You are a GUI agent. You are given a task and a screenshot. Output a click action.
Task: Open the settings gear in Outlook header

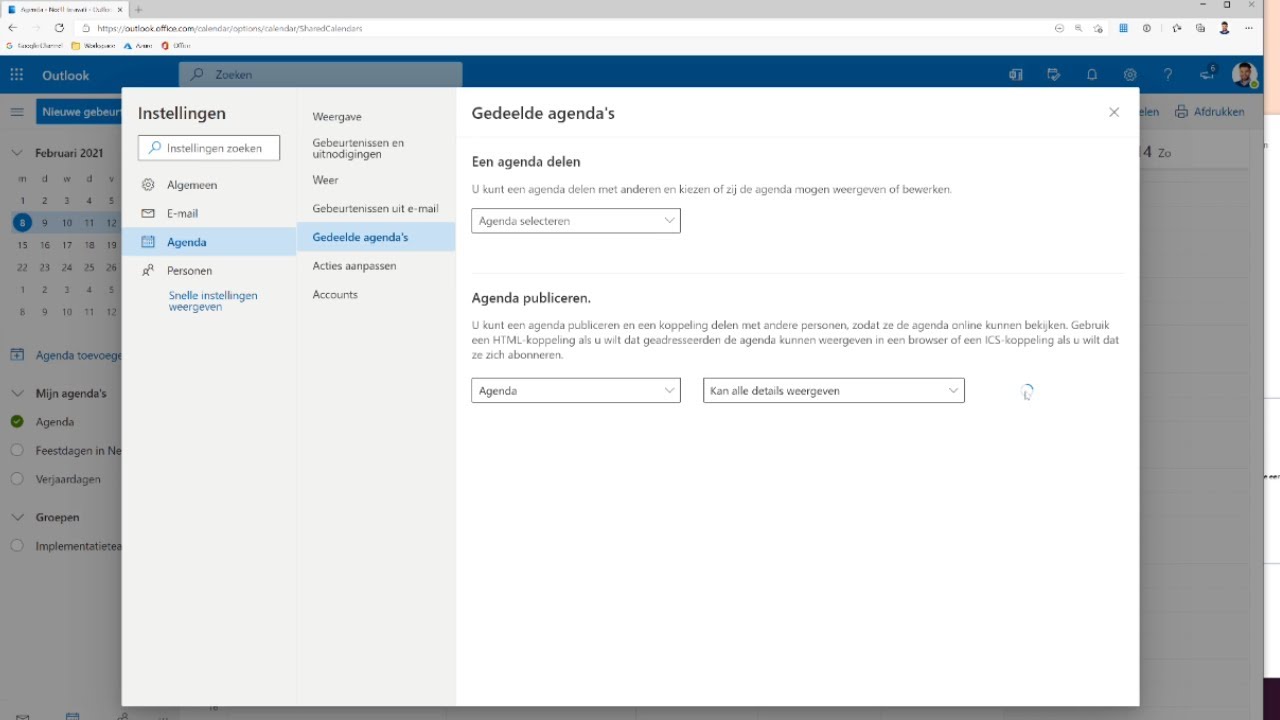1130,75
